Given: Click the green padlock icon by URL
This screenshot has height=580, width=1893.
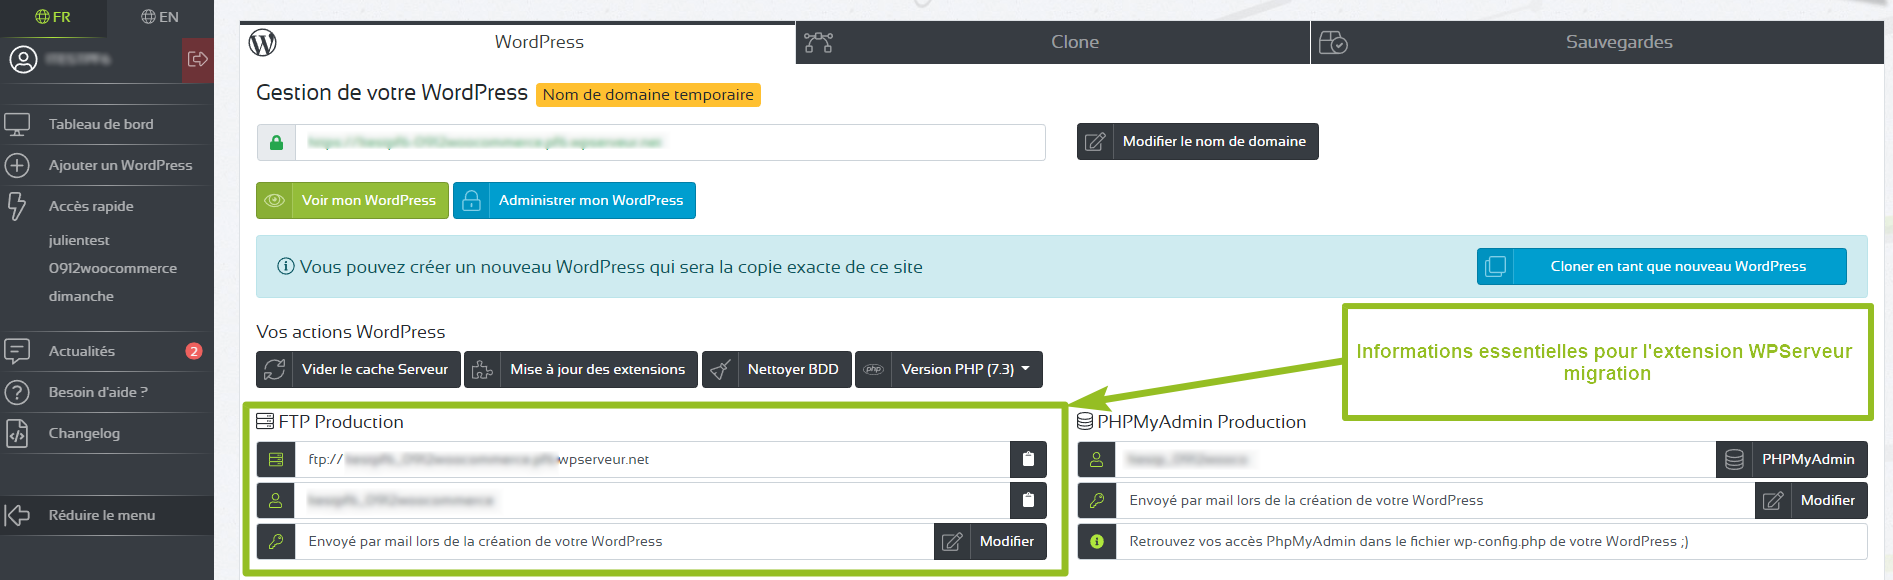Looking at the screenshot, I should (276, 142).
